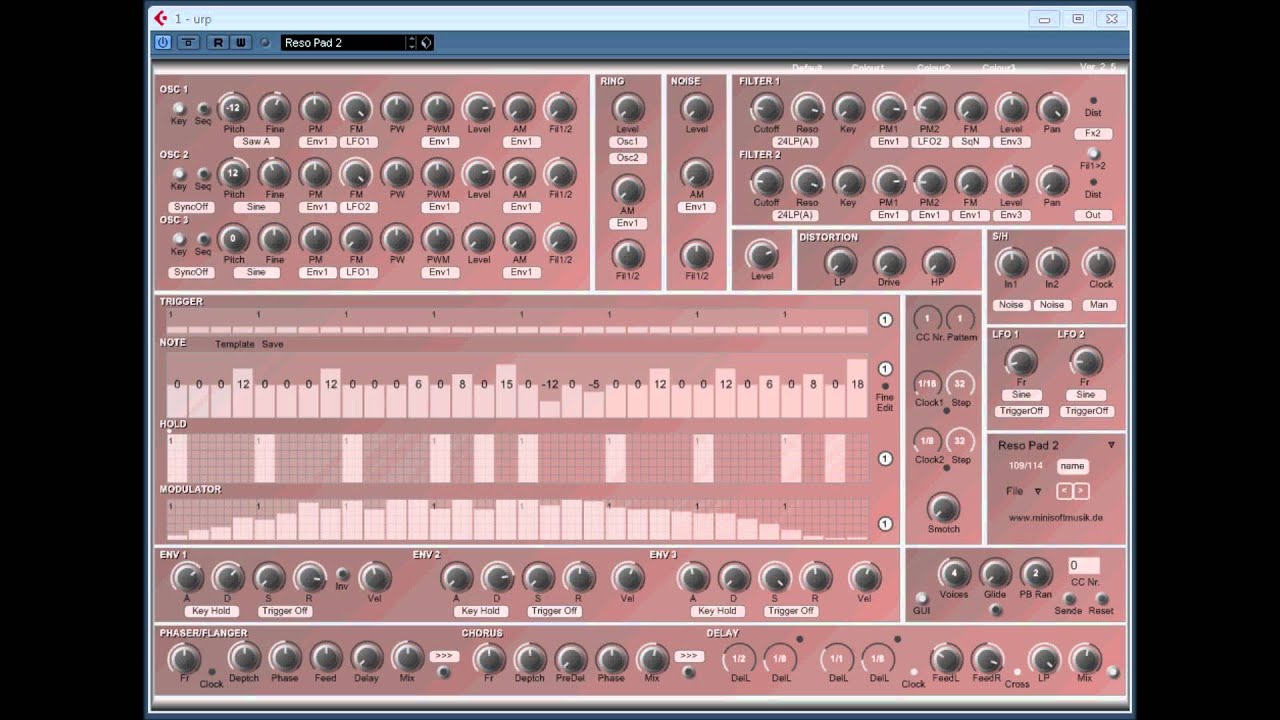Click the Sende button
The image size is (1280, 720).
coord(1068,599)
